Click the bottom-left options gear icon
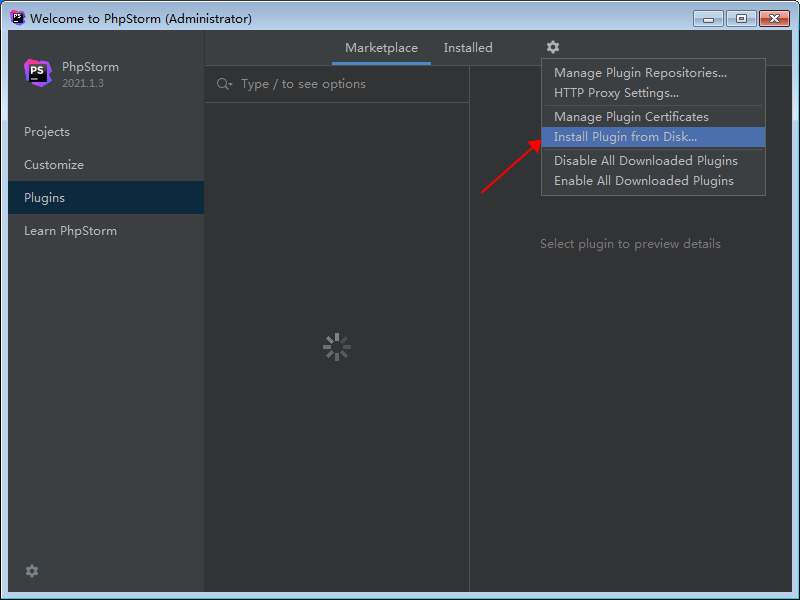Screen dimensions: 800x600 [32, 570]
